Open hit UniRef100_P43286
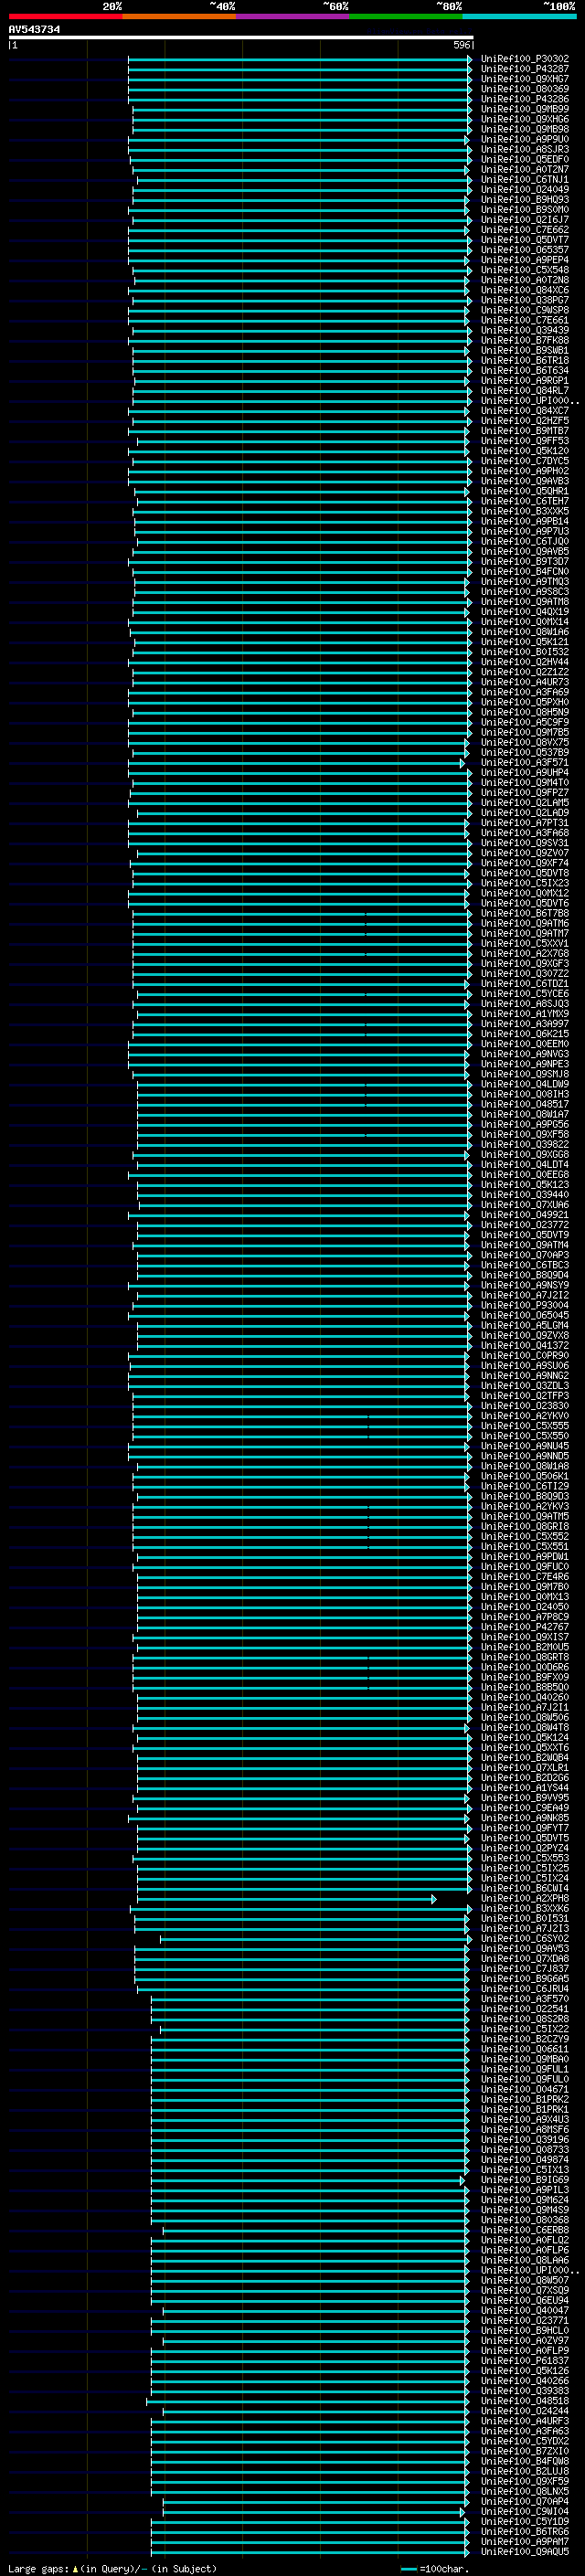The height and width of the screenshot is (2576, 585). coord(525,99)
